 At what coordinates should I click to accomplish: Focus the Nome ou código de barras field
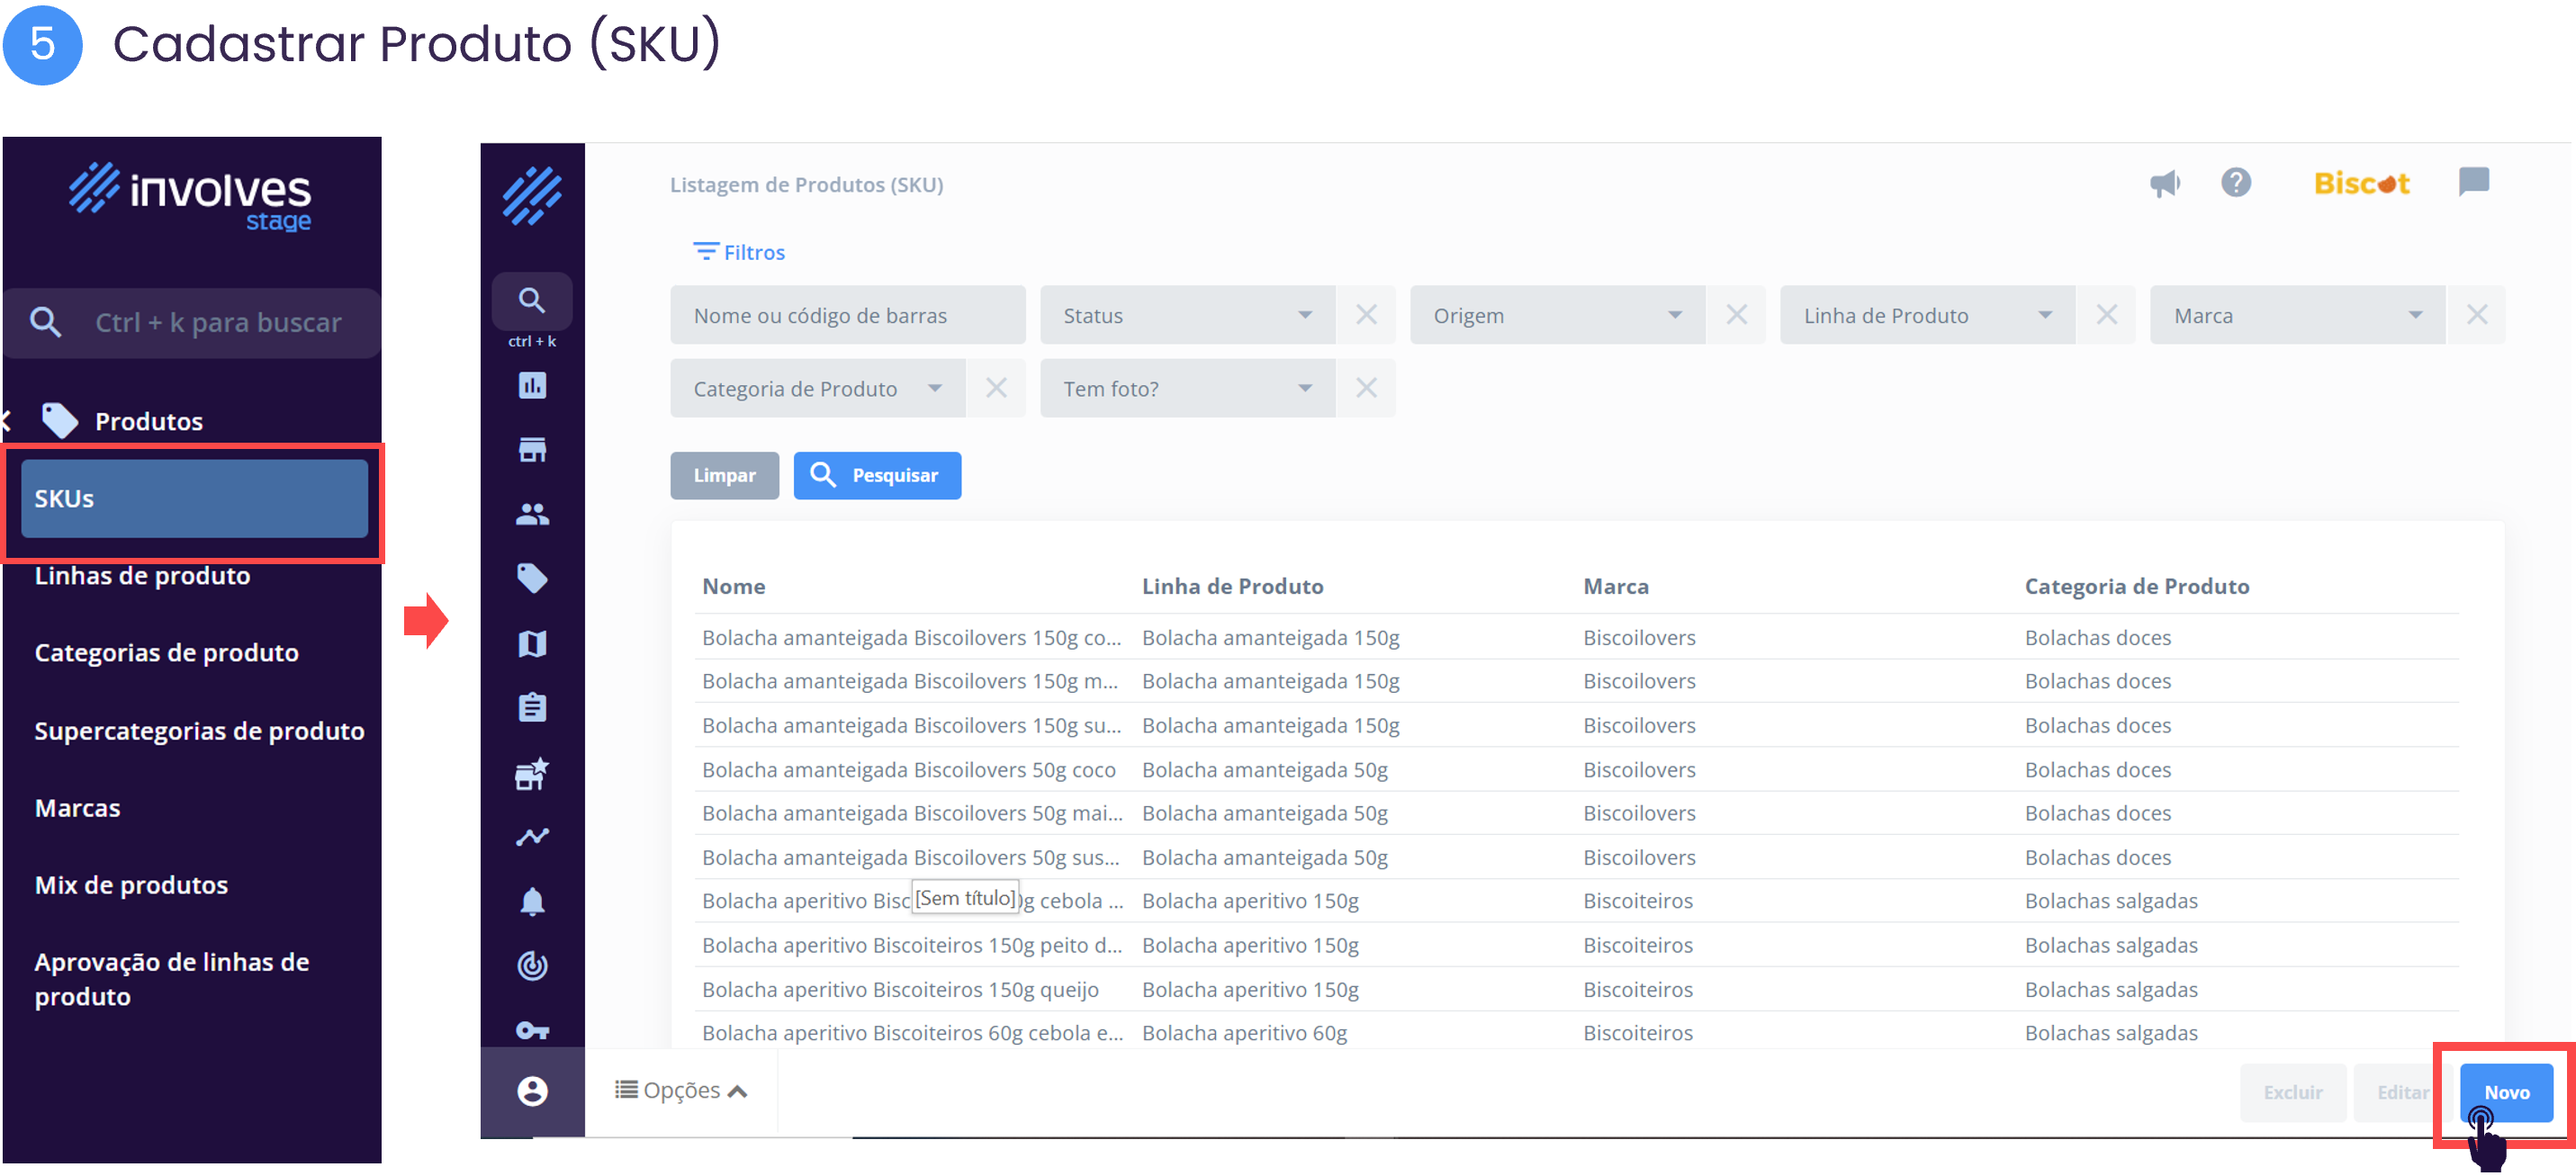(847, 315)
